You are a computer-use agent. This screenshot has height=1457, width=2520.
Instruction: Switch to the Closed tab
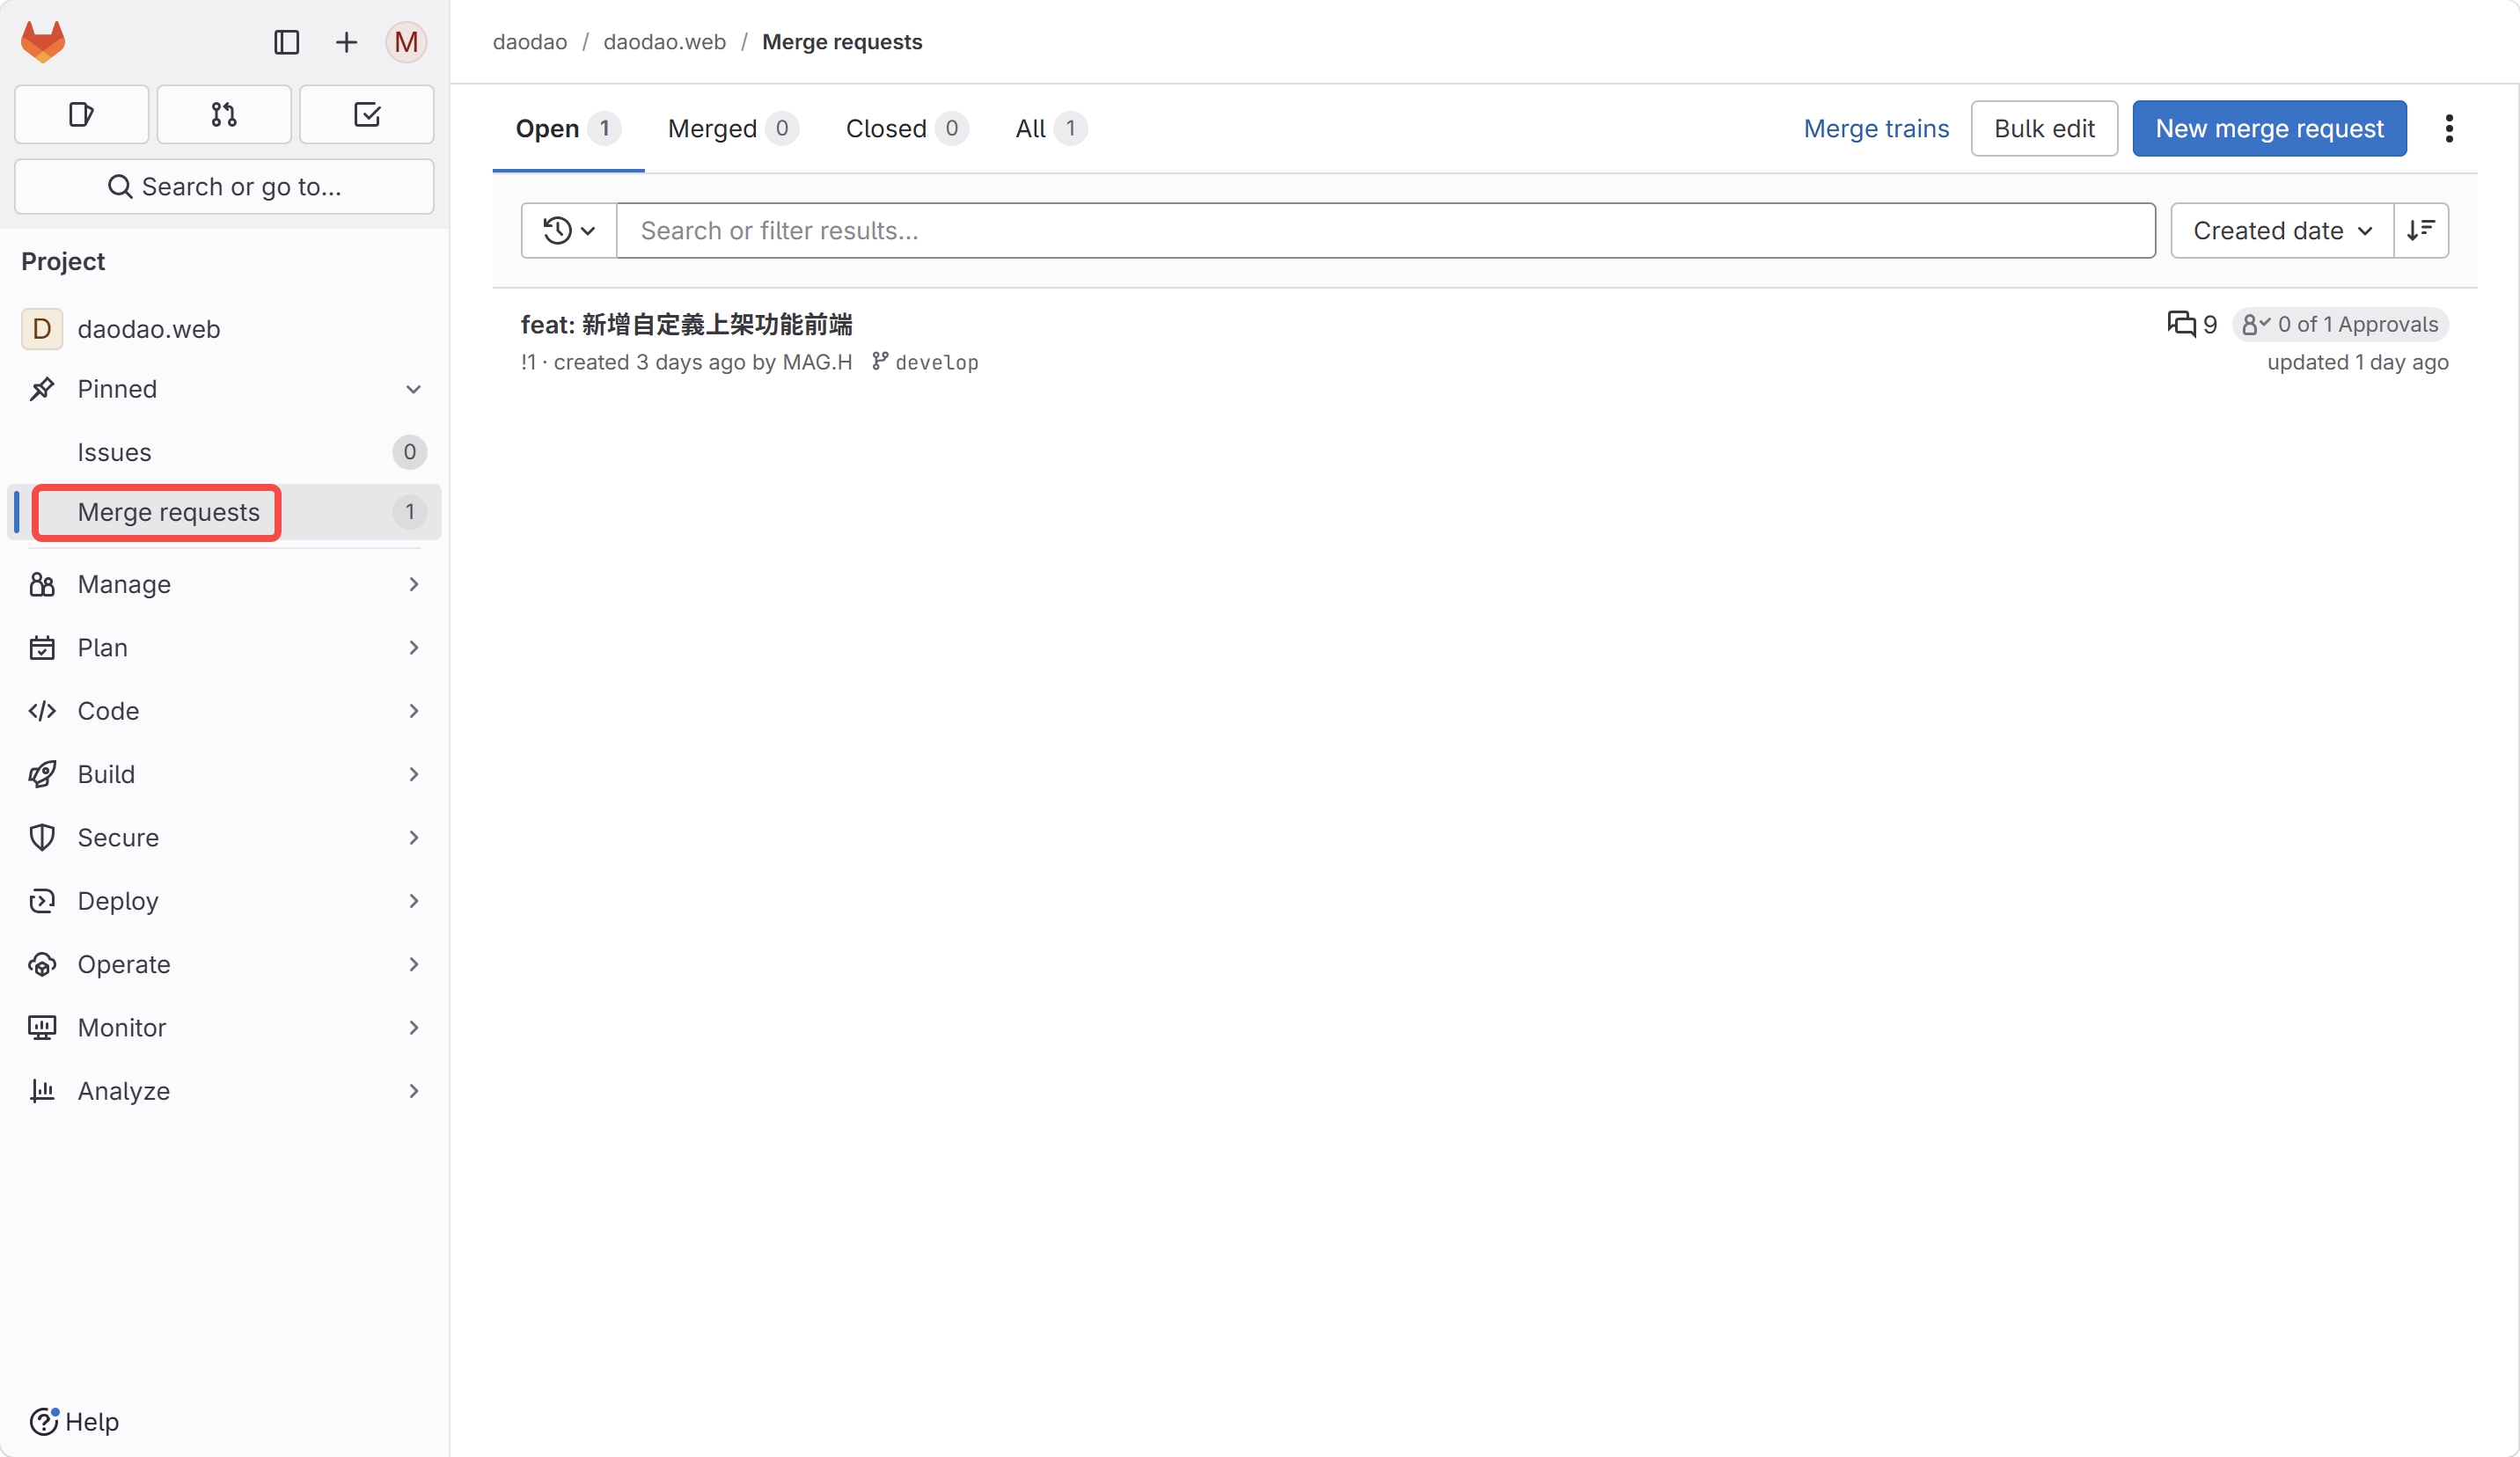pyautogui.click(x=907, y=129)
